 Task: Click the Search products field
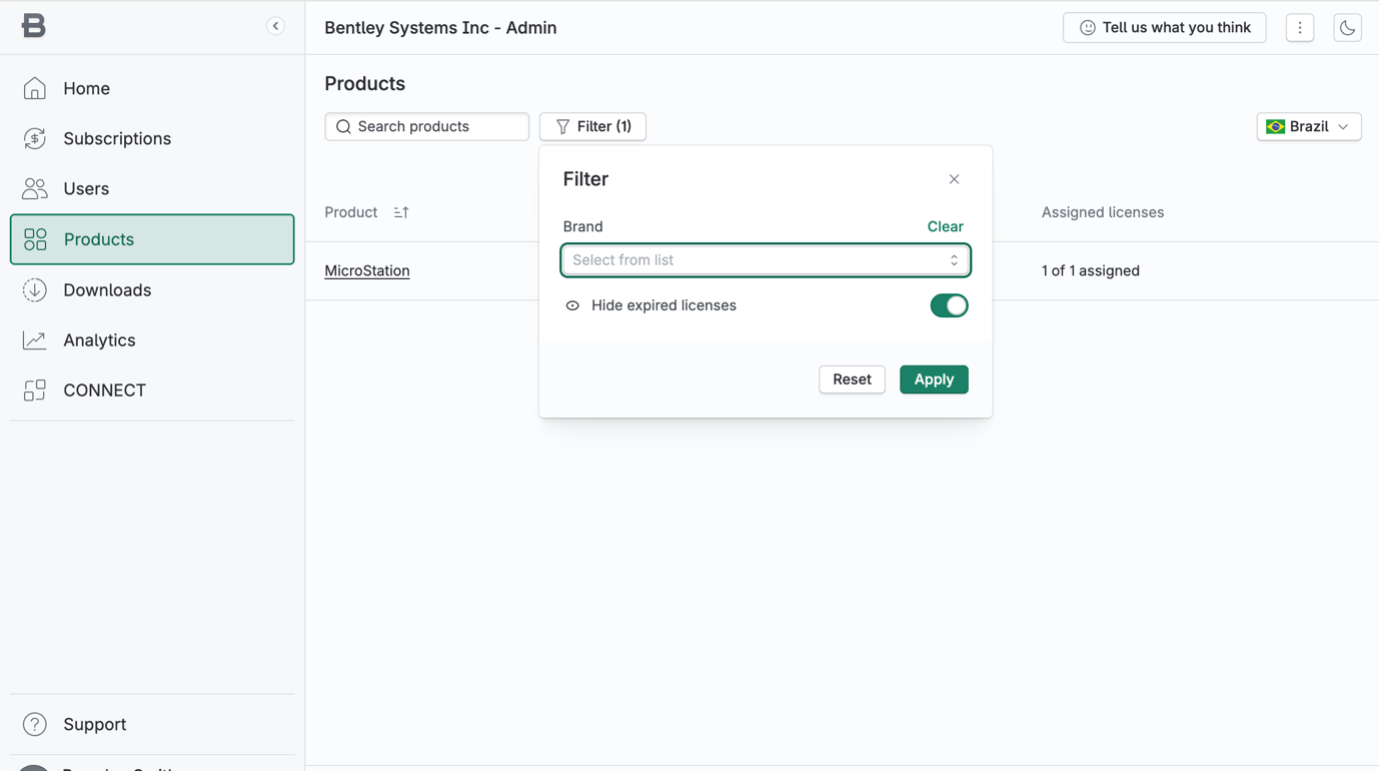(x=428, y=127)
